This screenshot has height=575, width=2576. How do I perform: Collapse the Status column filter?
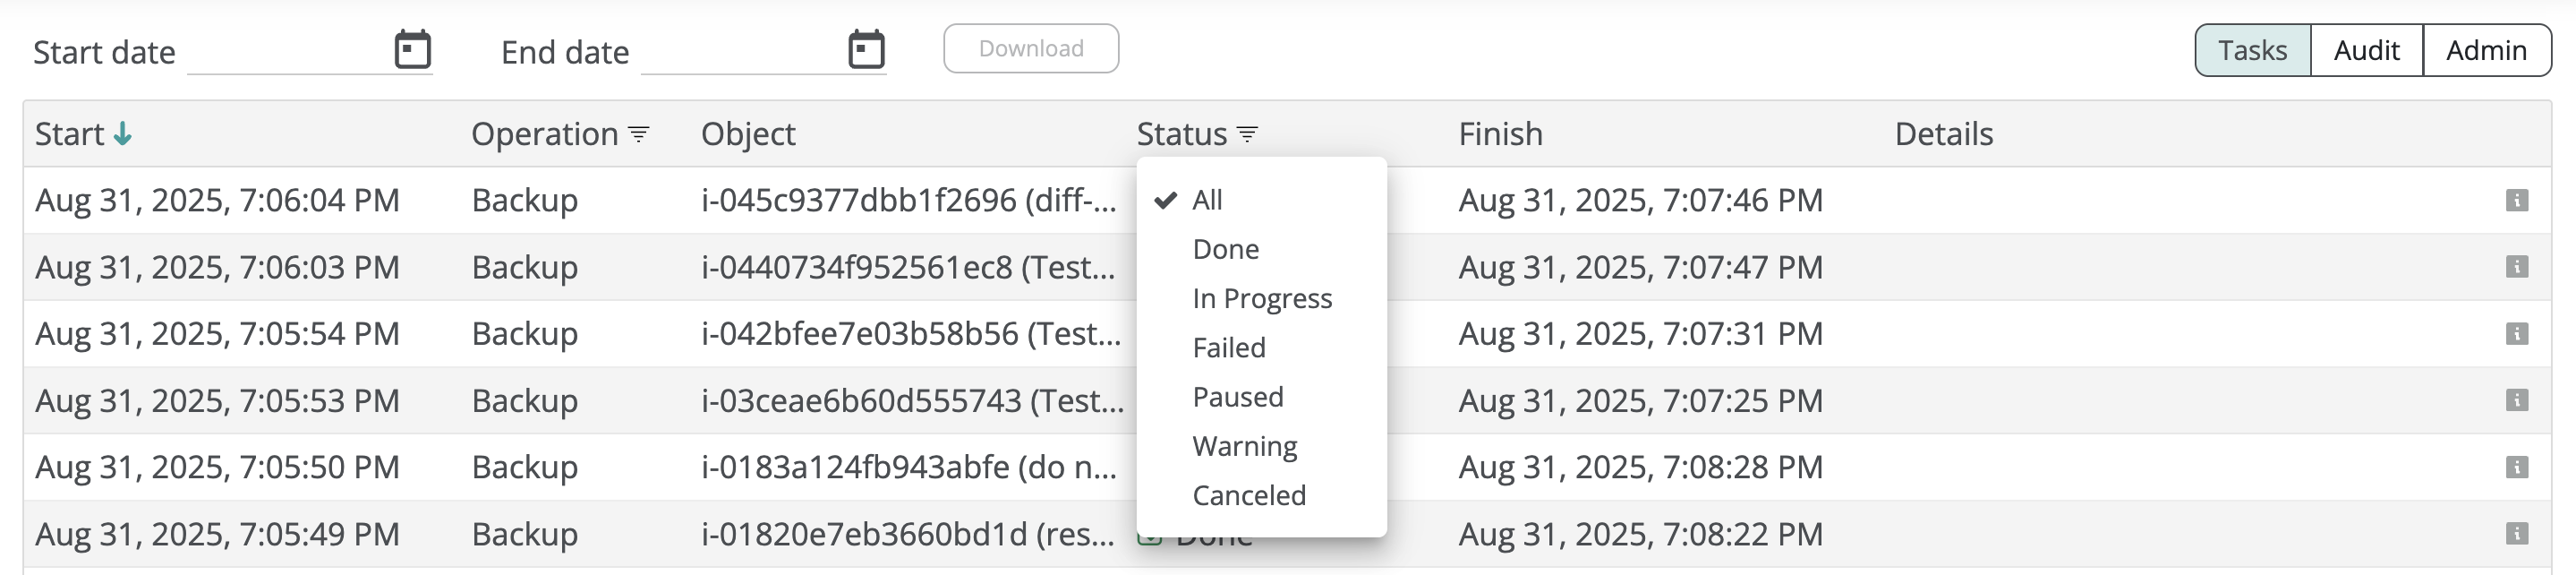click(x=1247, y=134)
